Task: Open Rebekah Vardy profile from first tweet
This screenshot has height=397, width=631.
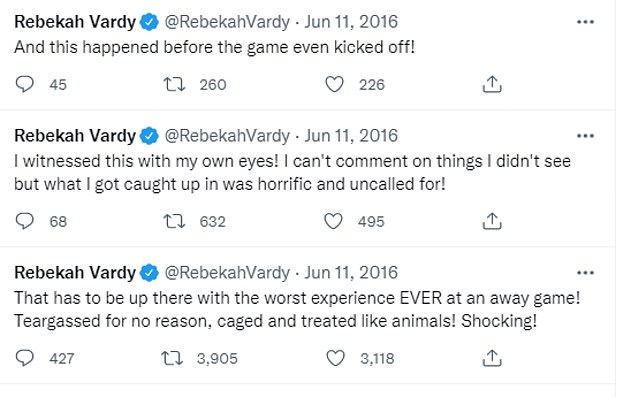Action: [75, 22]
